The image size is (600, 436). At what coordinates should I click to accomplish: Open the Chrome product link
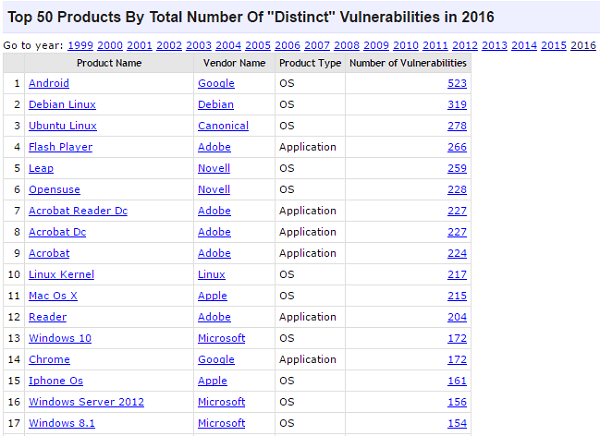[x=49, y=359]
